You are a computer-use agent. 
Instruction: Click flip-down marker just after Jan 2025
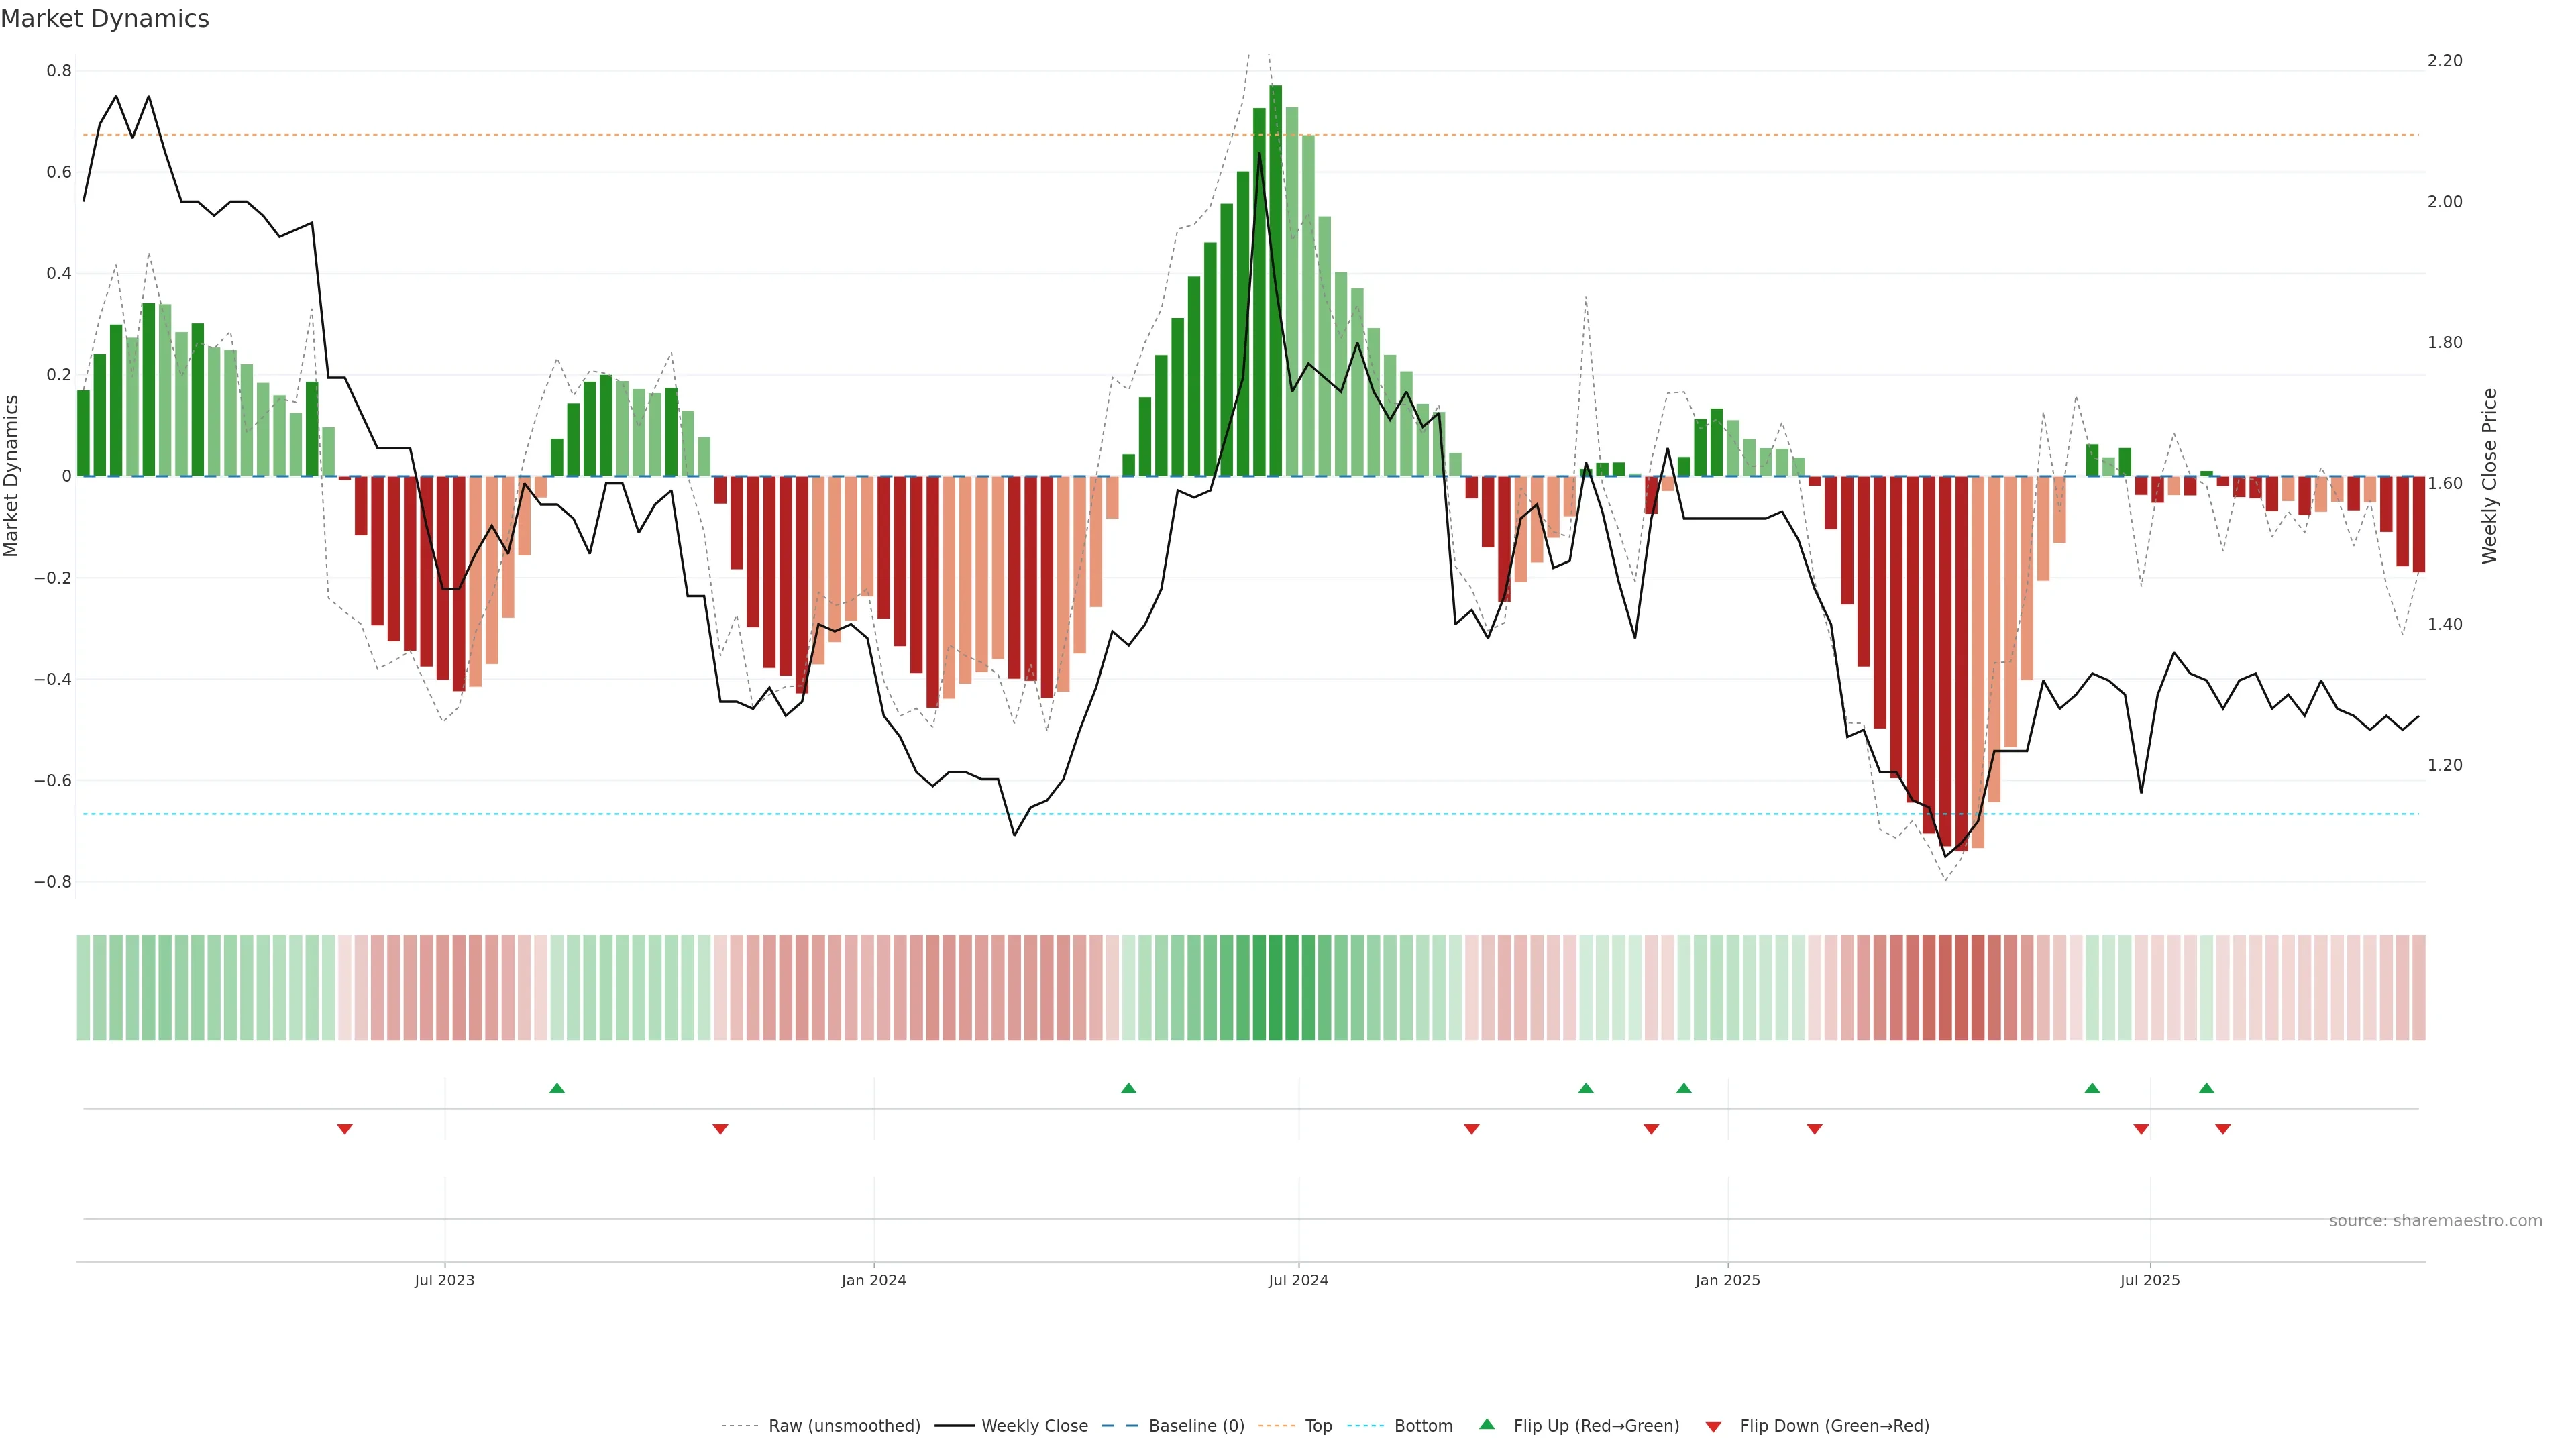(x=1814, y=1129)
